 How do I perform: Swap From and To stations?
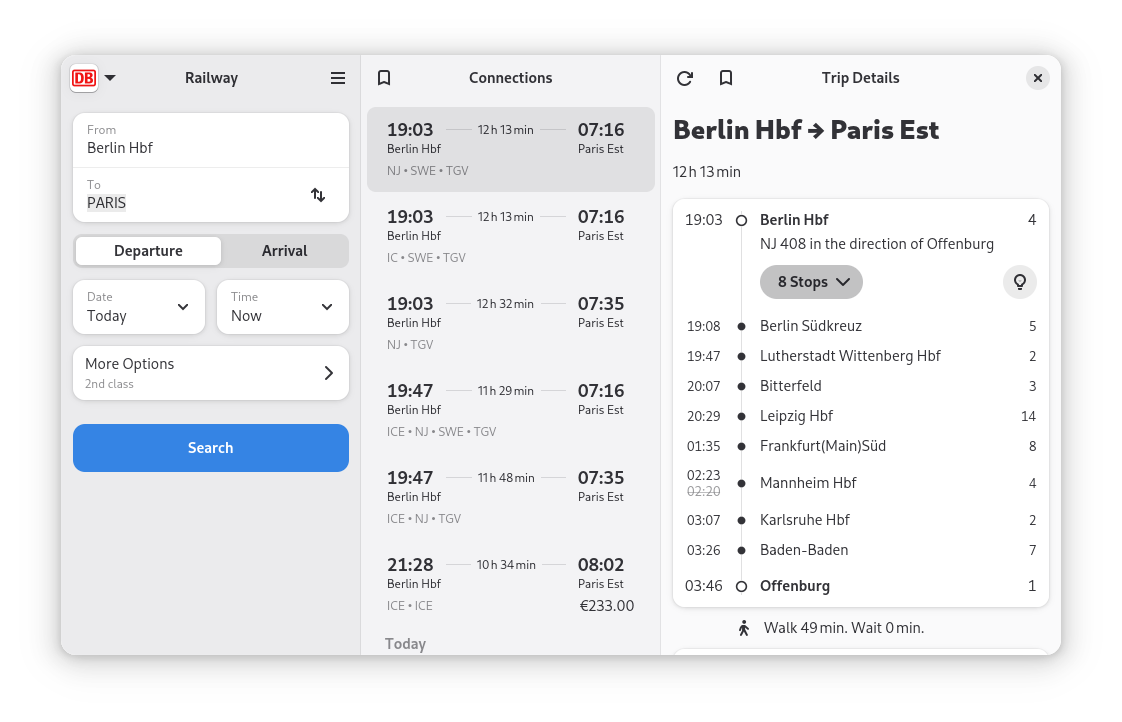coord(318,195)
